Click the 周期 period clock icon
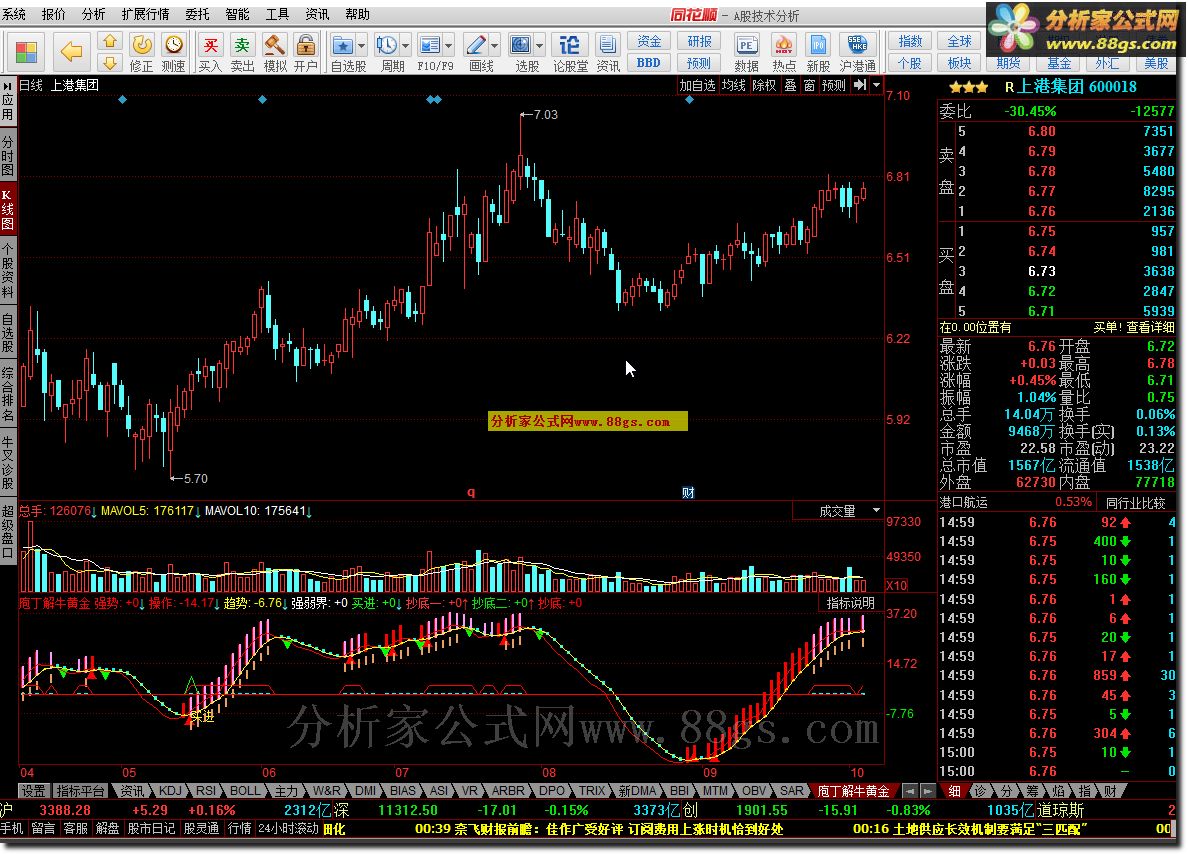Image resolution: width=1188 pixels, height=854 pixels. coord(386,45)
